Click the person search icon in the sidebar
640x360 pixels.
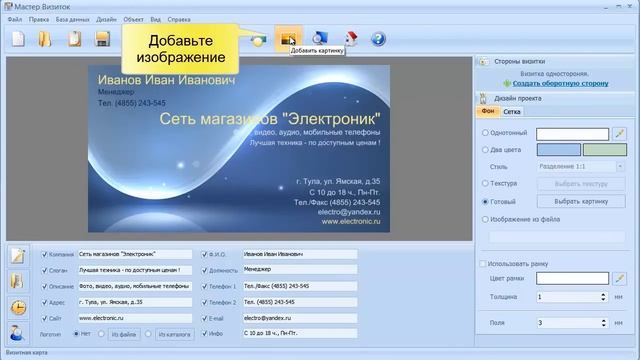click(17, 333)
